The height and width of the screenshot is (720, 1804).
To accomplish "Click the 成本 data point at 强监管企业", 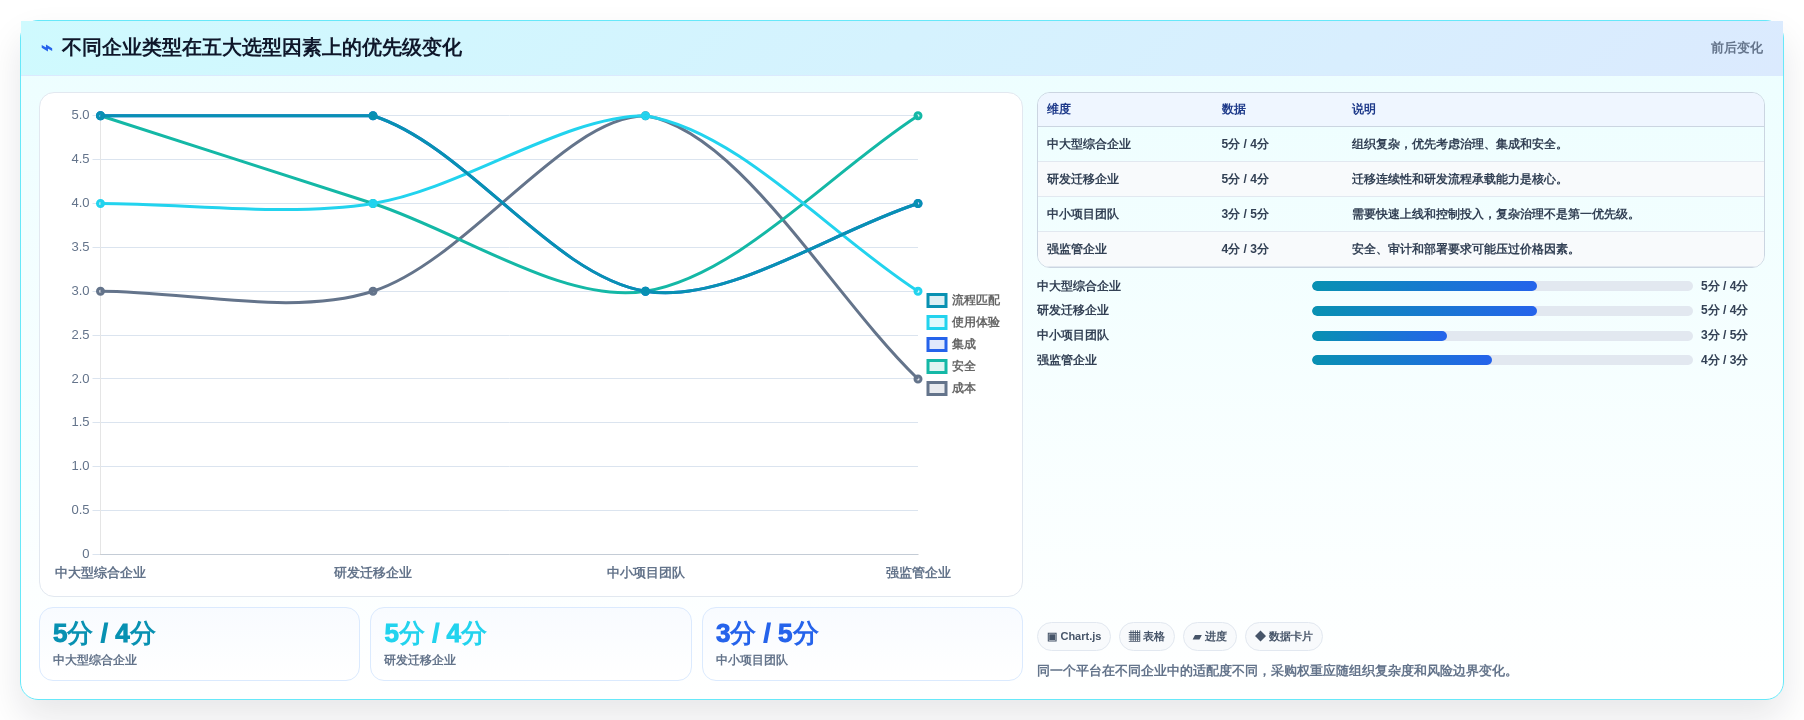I will point(918,379).
